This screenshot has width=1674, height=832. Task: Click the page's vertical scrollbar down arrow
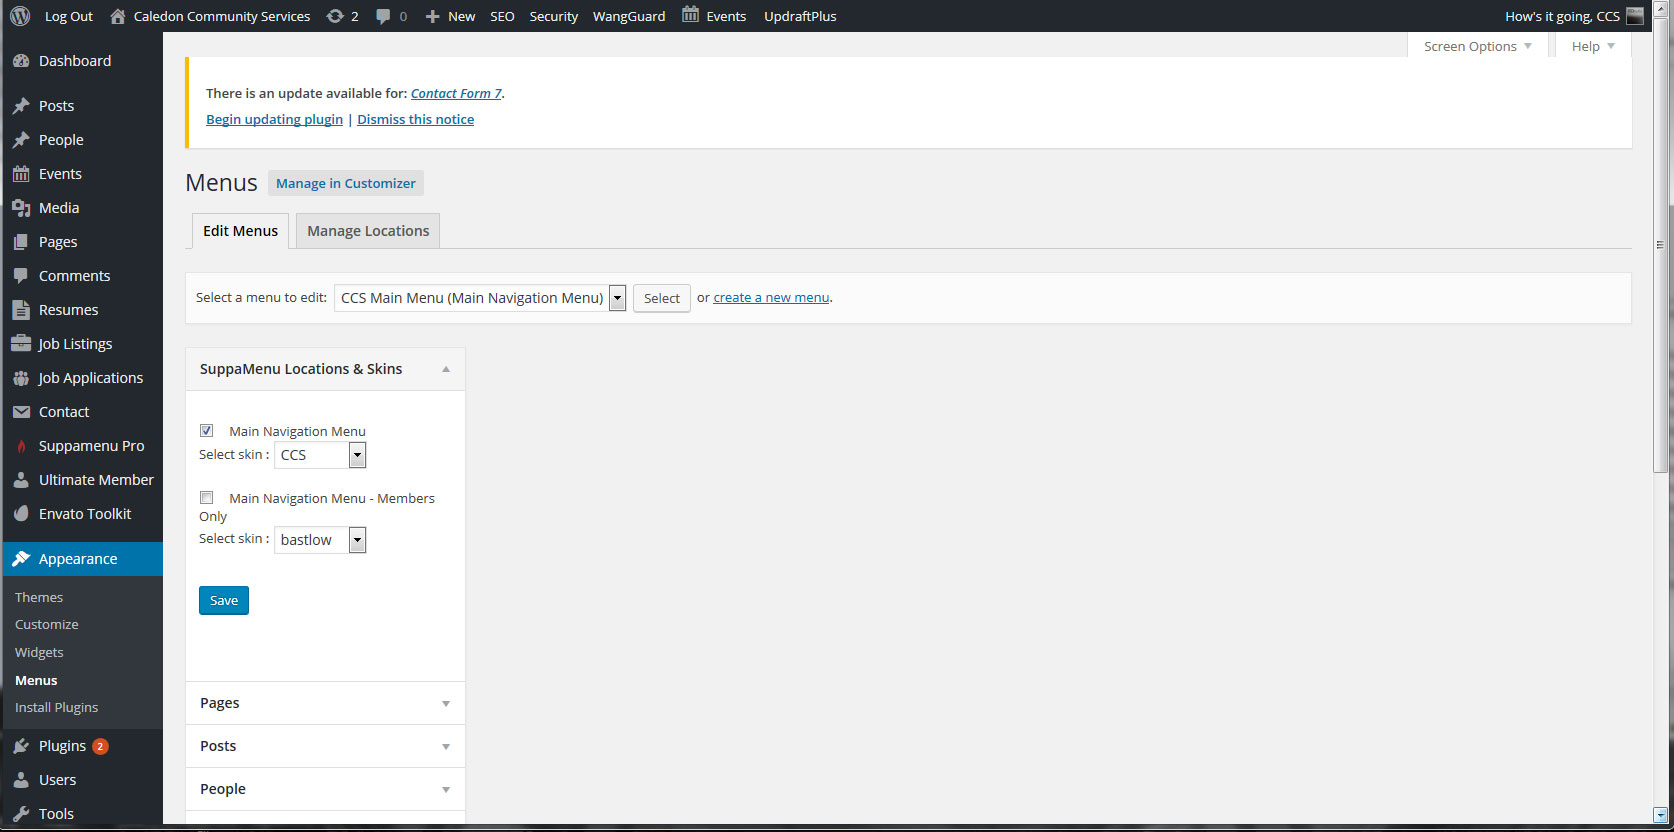click(x=1660, y=814)
